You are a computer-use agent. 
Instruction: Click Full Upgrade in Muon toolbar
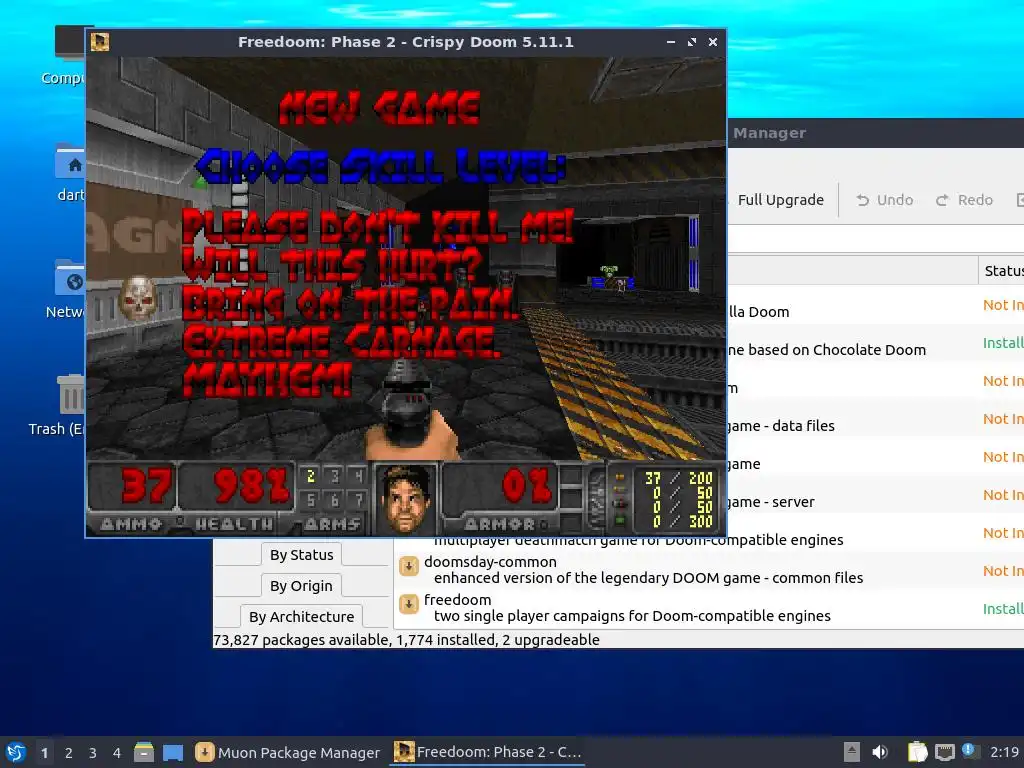click(x=780, y=200)
